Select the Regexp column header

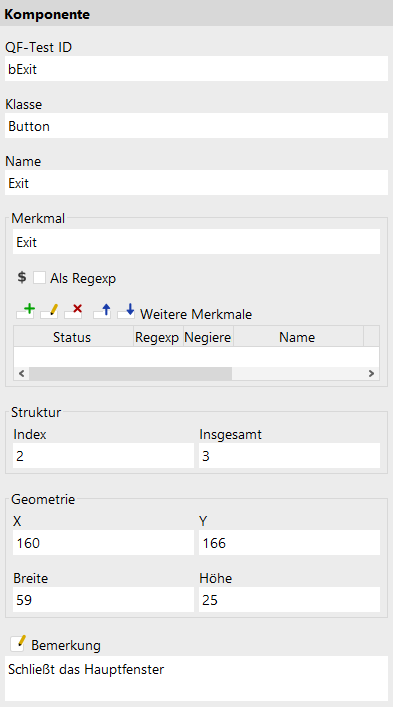pyautogui.click(x=158, y=337)
